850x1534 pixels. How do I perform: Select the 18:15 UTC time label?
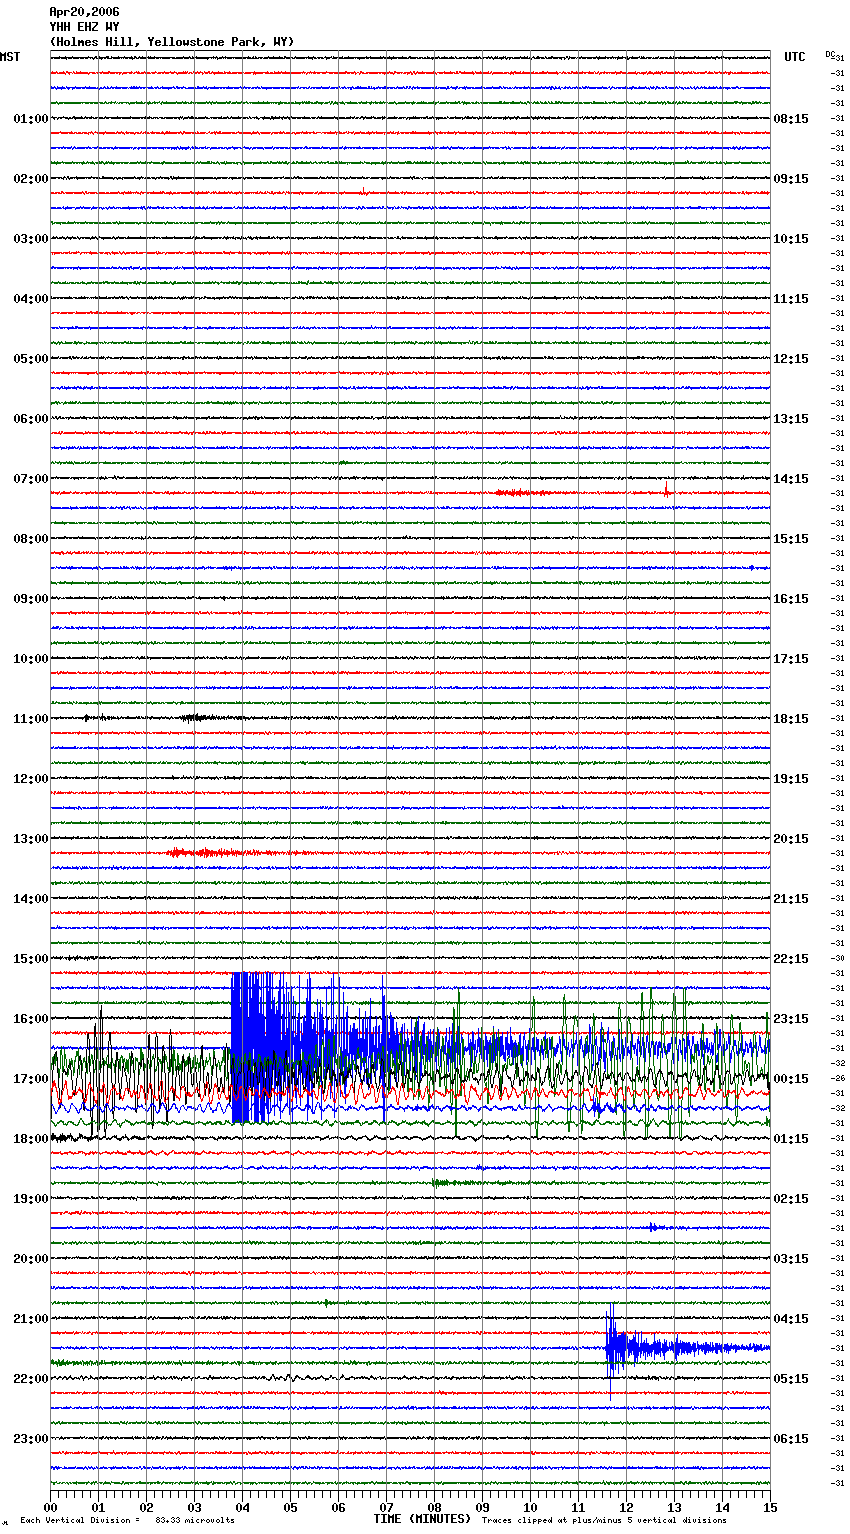point(791,719)
